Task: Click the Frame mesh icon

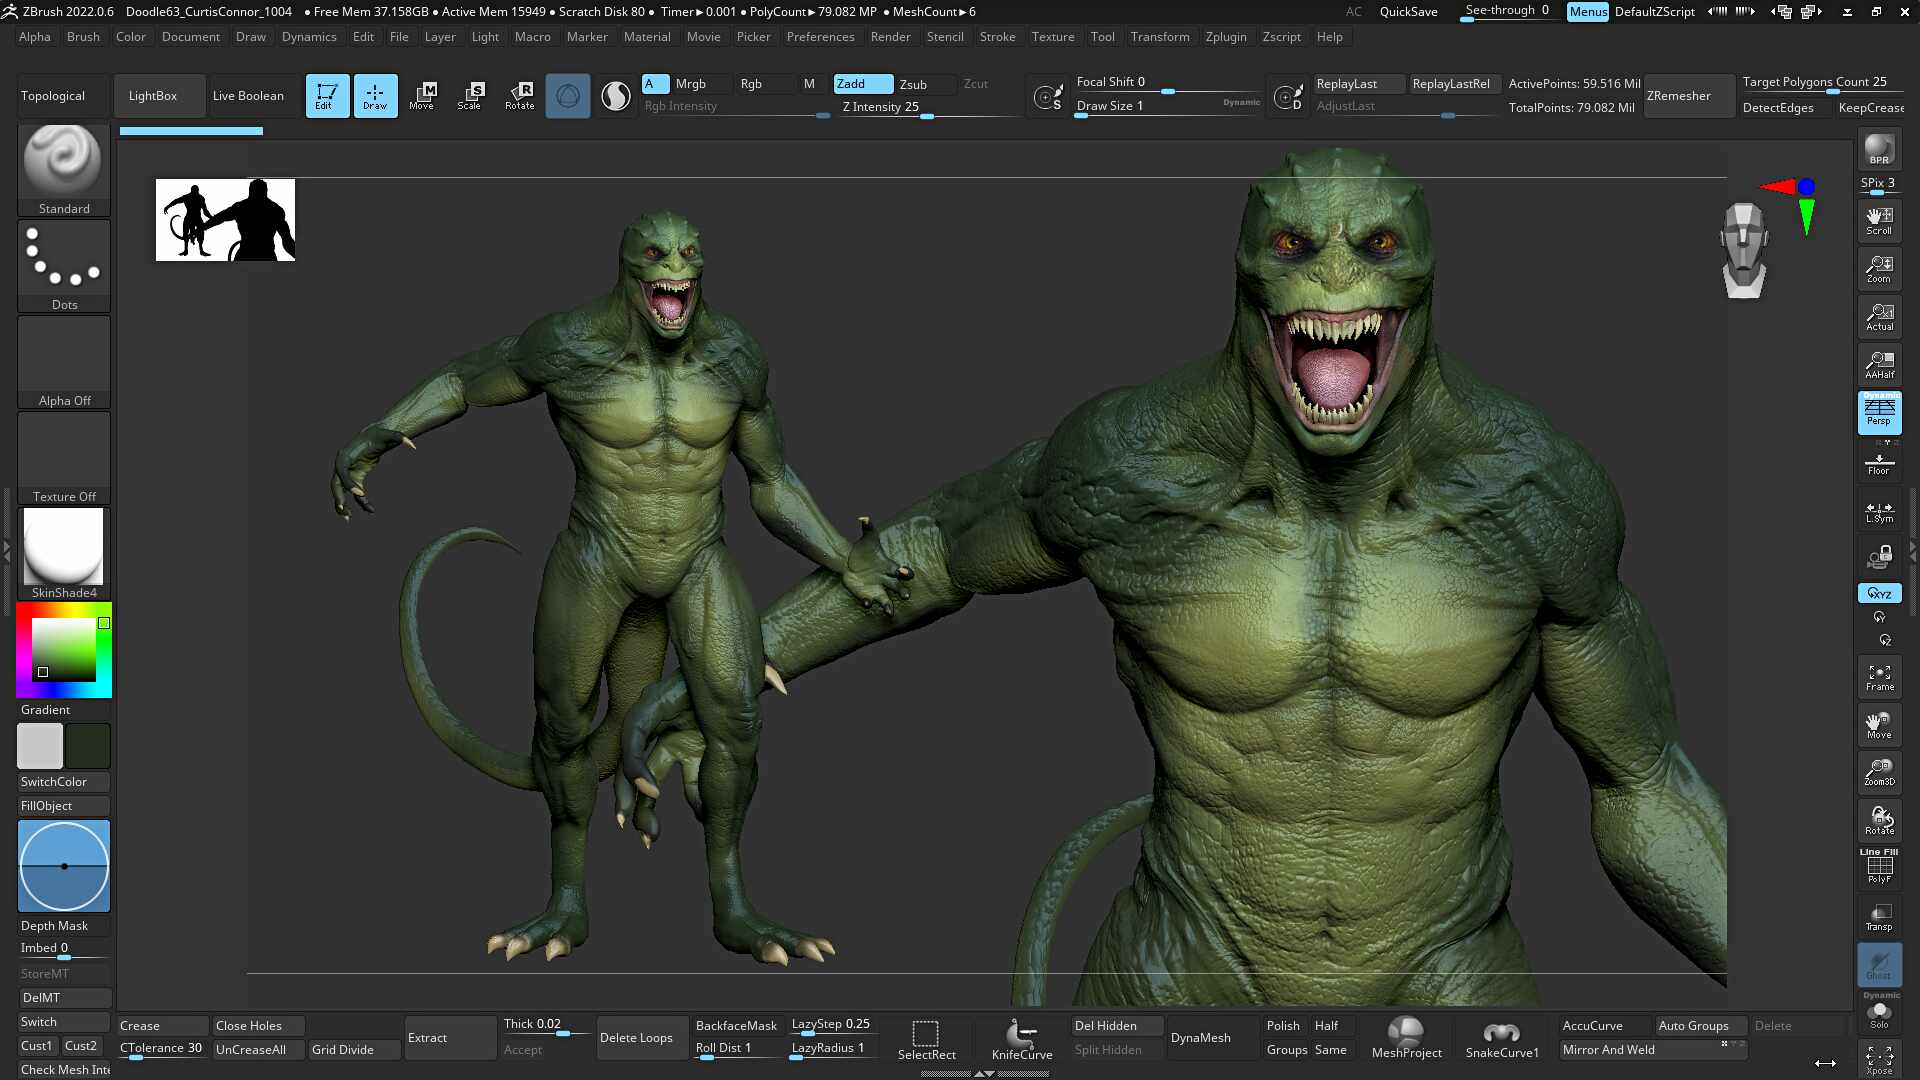Action: pos(1879,677)
